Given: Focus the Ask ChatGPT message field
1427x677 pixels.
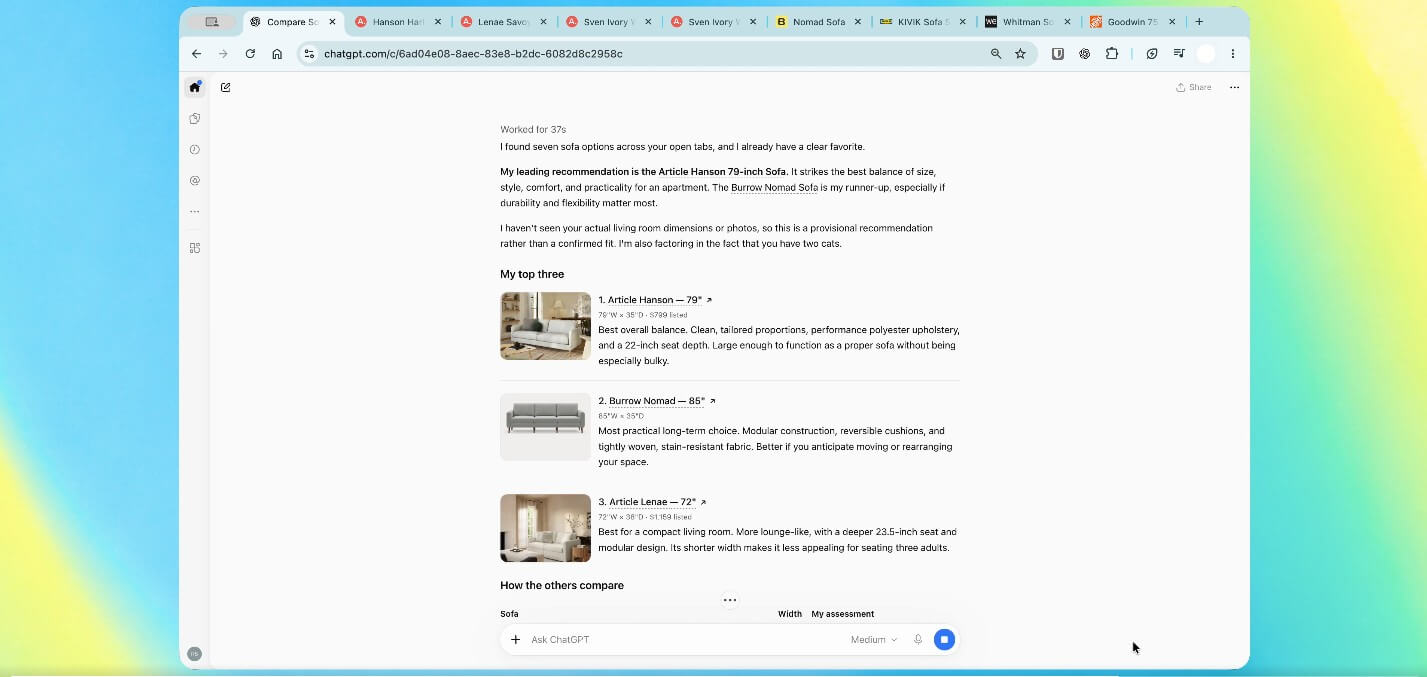Looking at the screenshot, I should [685, 640].
